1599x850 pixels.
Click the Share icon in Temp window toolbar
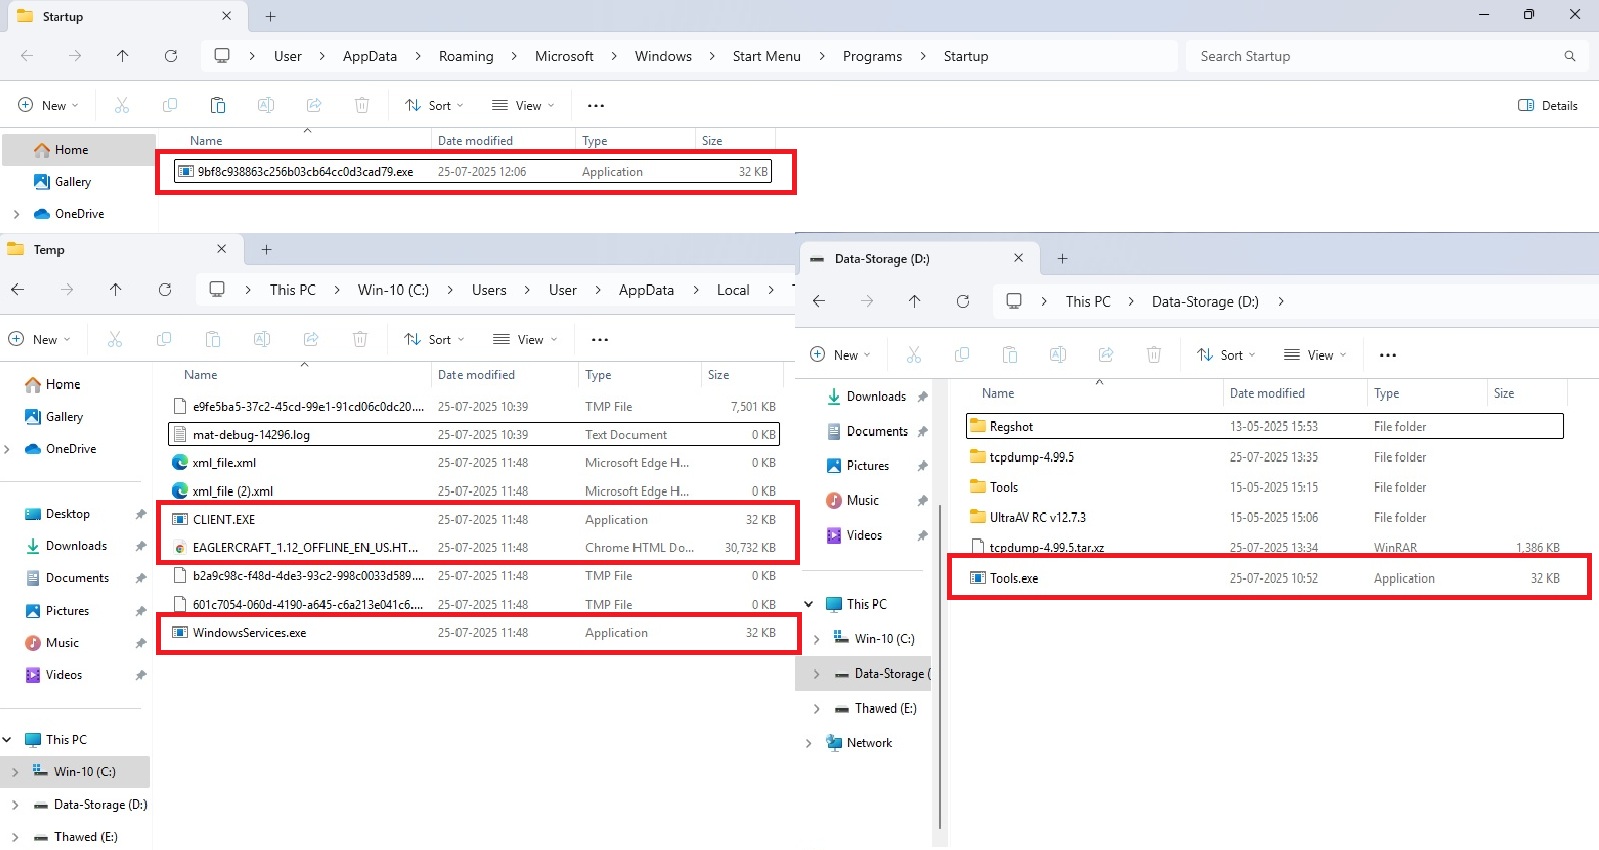pos(311,339)
